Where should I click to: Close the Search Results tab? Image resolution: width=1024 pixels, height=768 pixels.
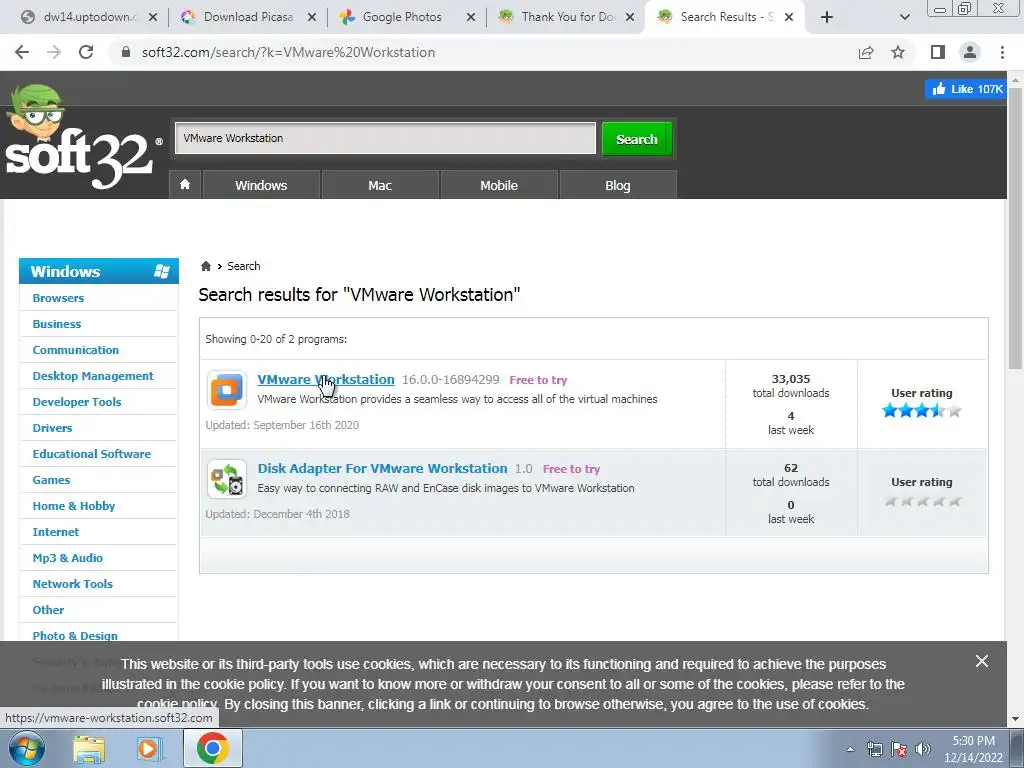tap(789, 17)
